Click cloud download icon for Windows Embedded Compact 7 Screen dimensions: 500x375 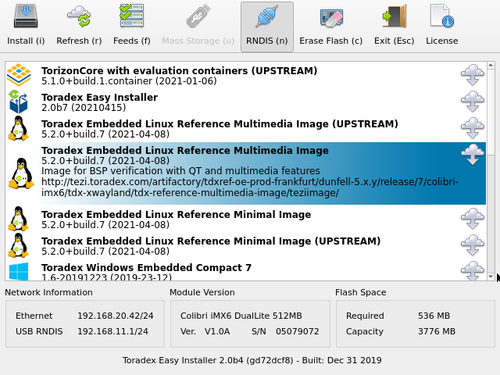click(x=473, y=271)
